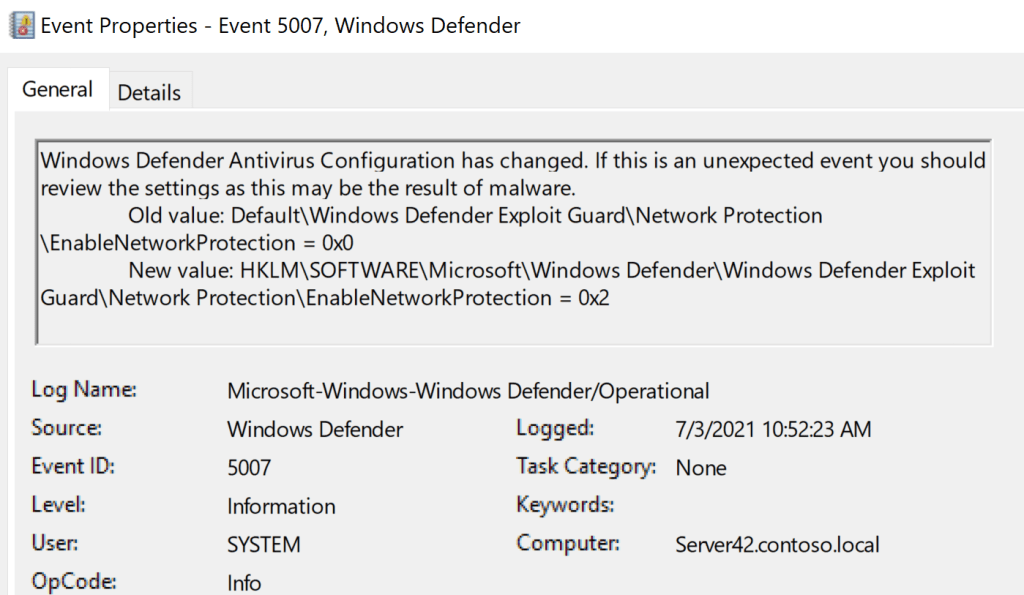Click the Log Name field label
Screen dimensions: 1024x595
(x=84, y=390)
